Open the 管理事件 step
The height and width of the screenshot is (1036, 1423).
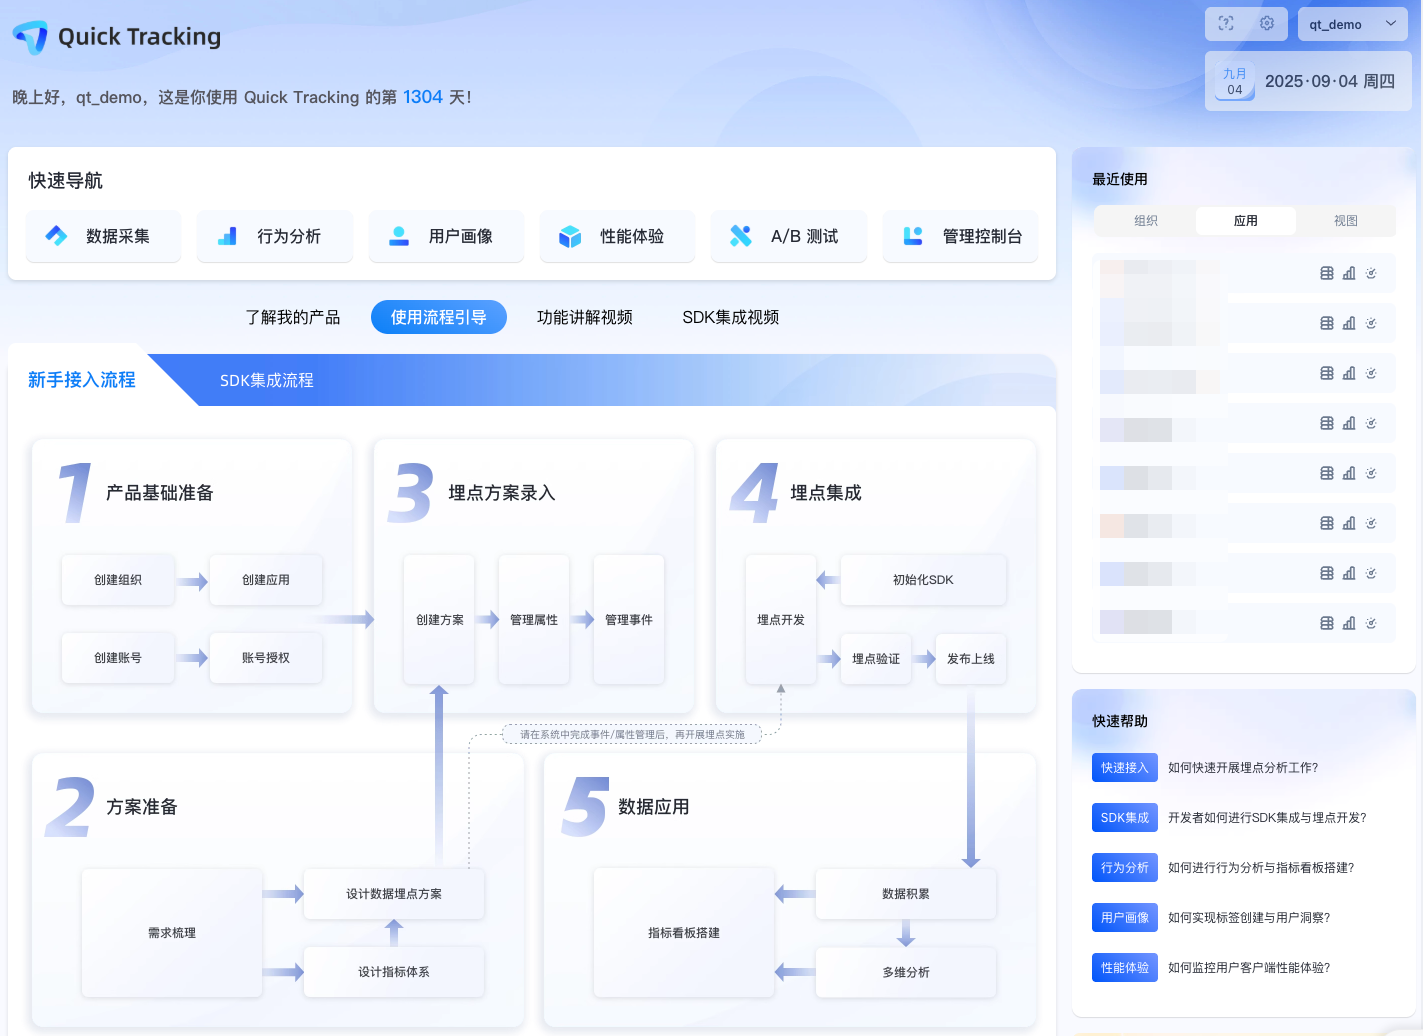(x=629, y=620)
